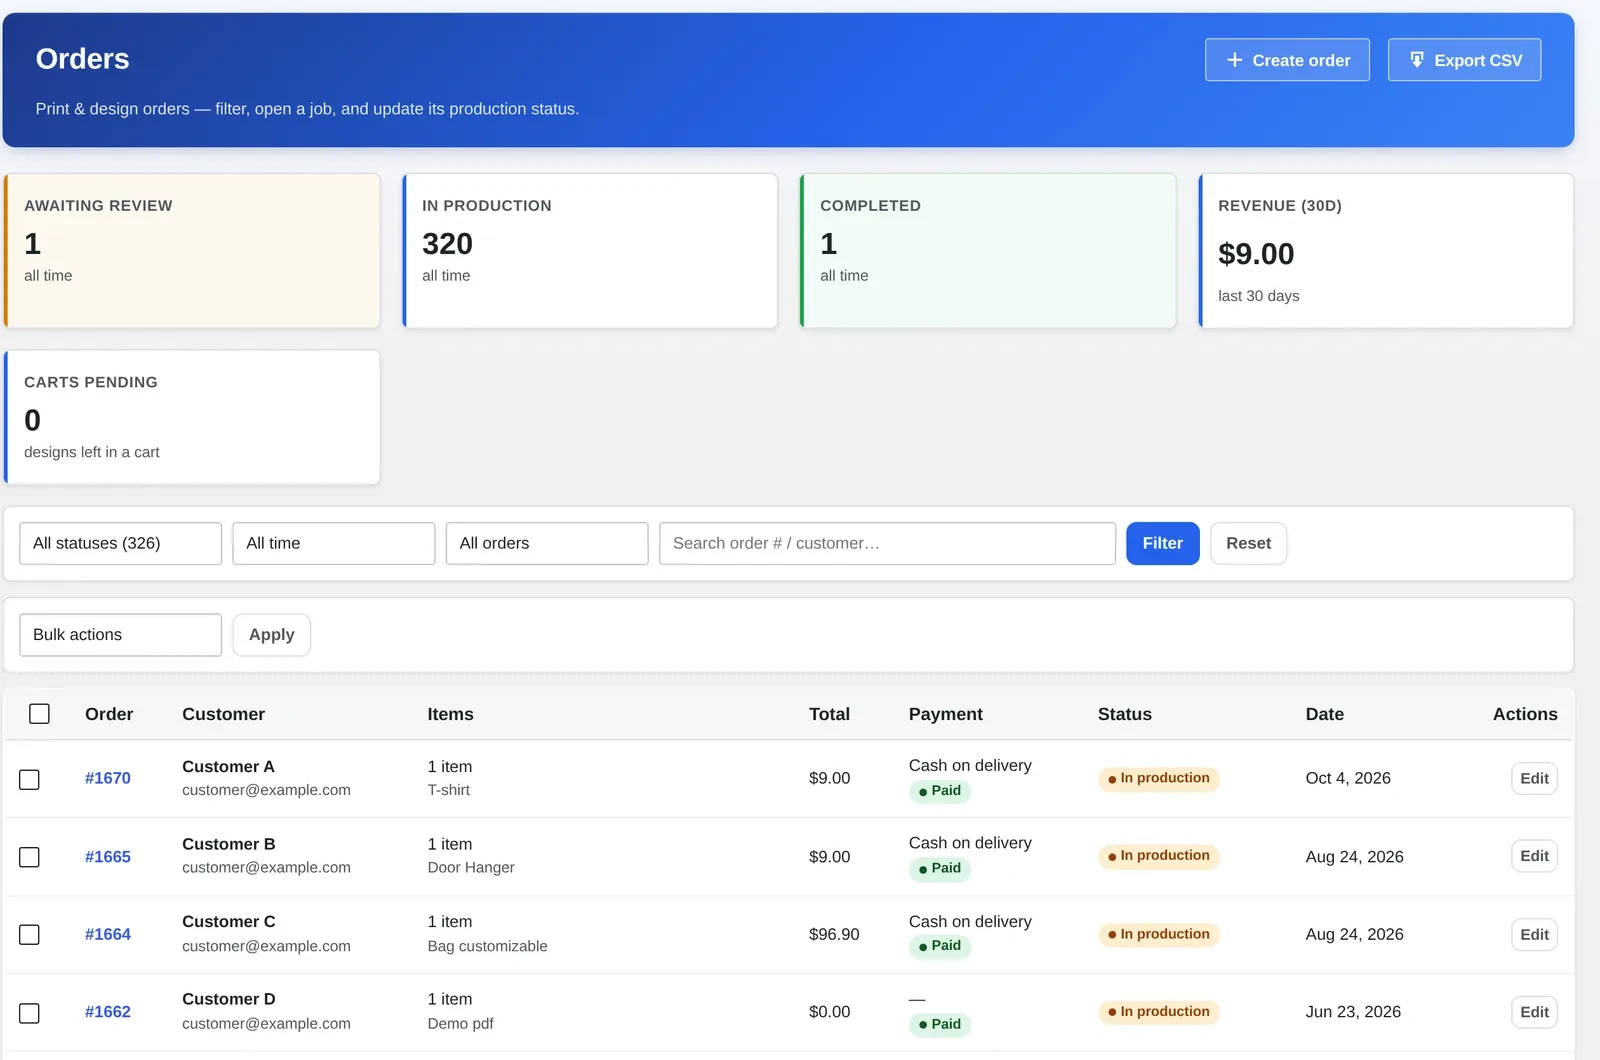
Task: Click Apply next to Bulk actions
Action: tap(271, 635)
